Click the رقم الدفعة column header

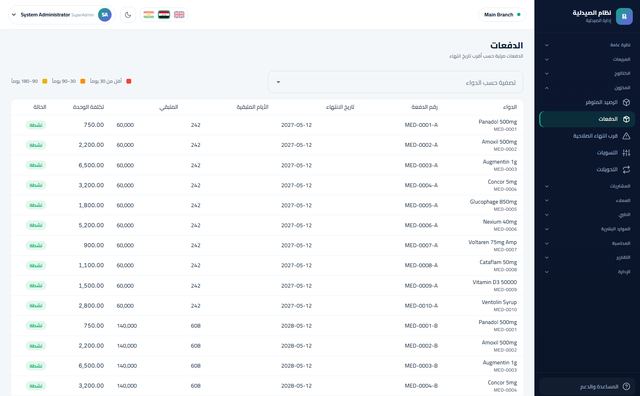pos(424,107)
